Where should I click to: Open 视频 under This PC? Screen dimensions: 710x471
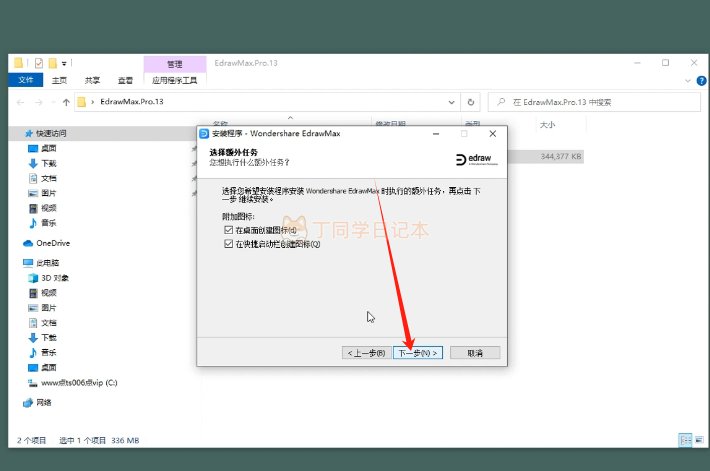click(48, 293)
